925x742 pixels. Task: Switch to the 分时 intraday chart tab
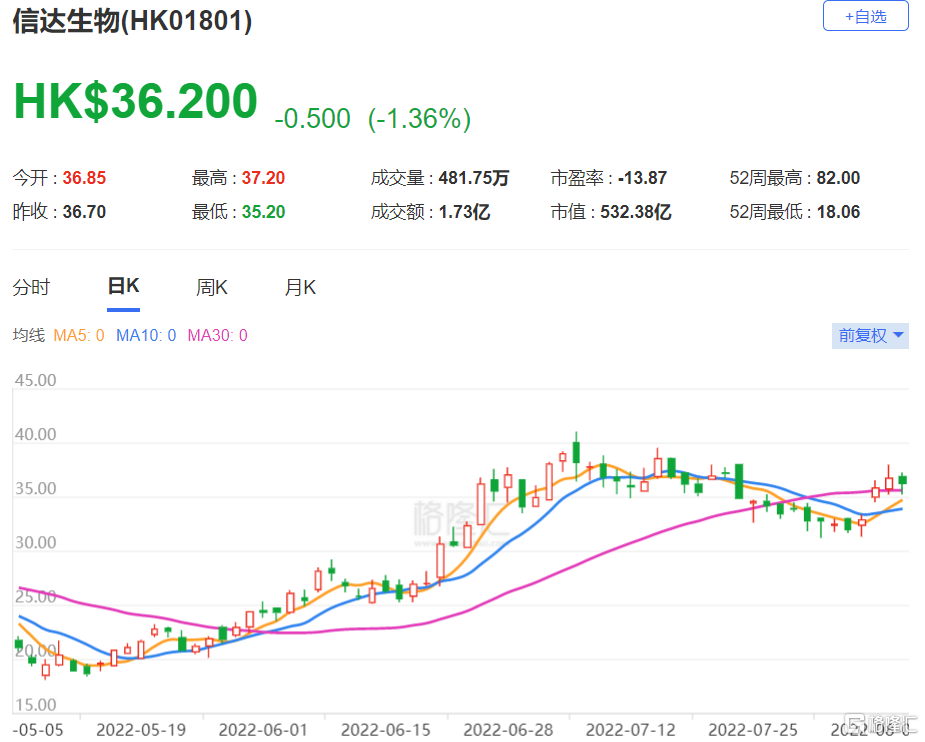(31, 287)
